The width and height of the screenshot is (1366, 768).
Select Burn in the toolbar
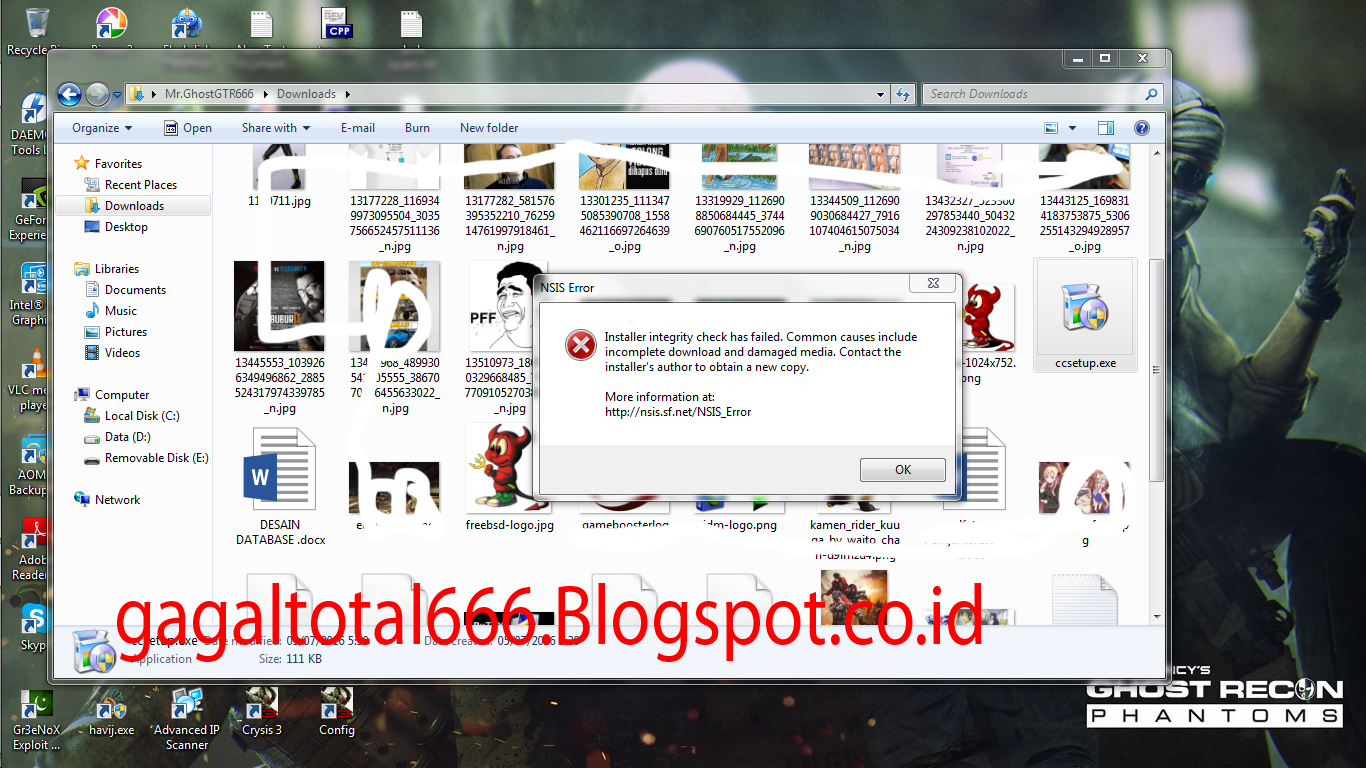(417, 128)
